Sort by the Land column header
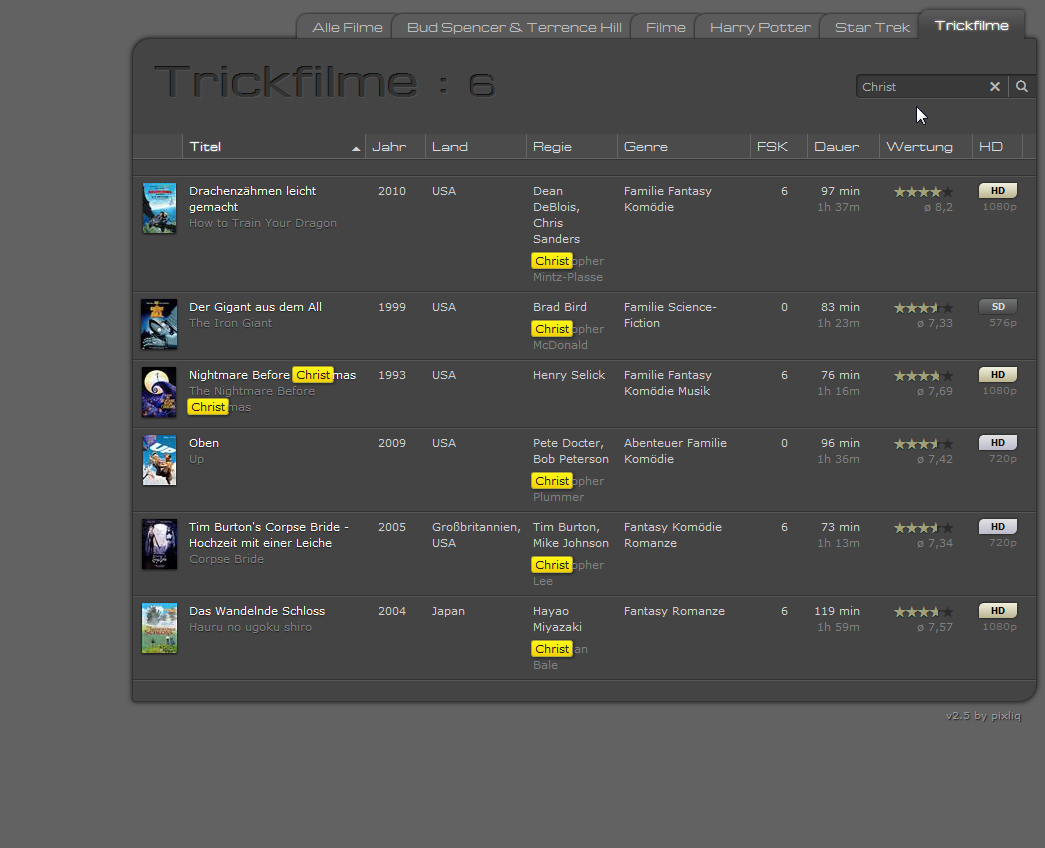Viewport: 1045px width, 848px height. coord(476,147)
